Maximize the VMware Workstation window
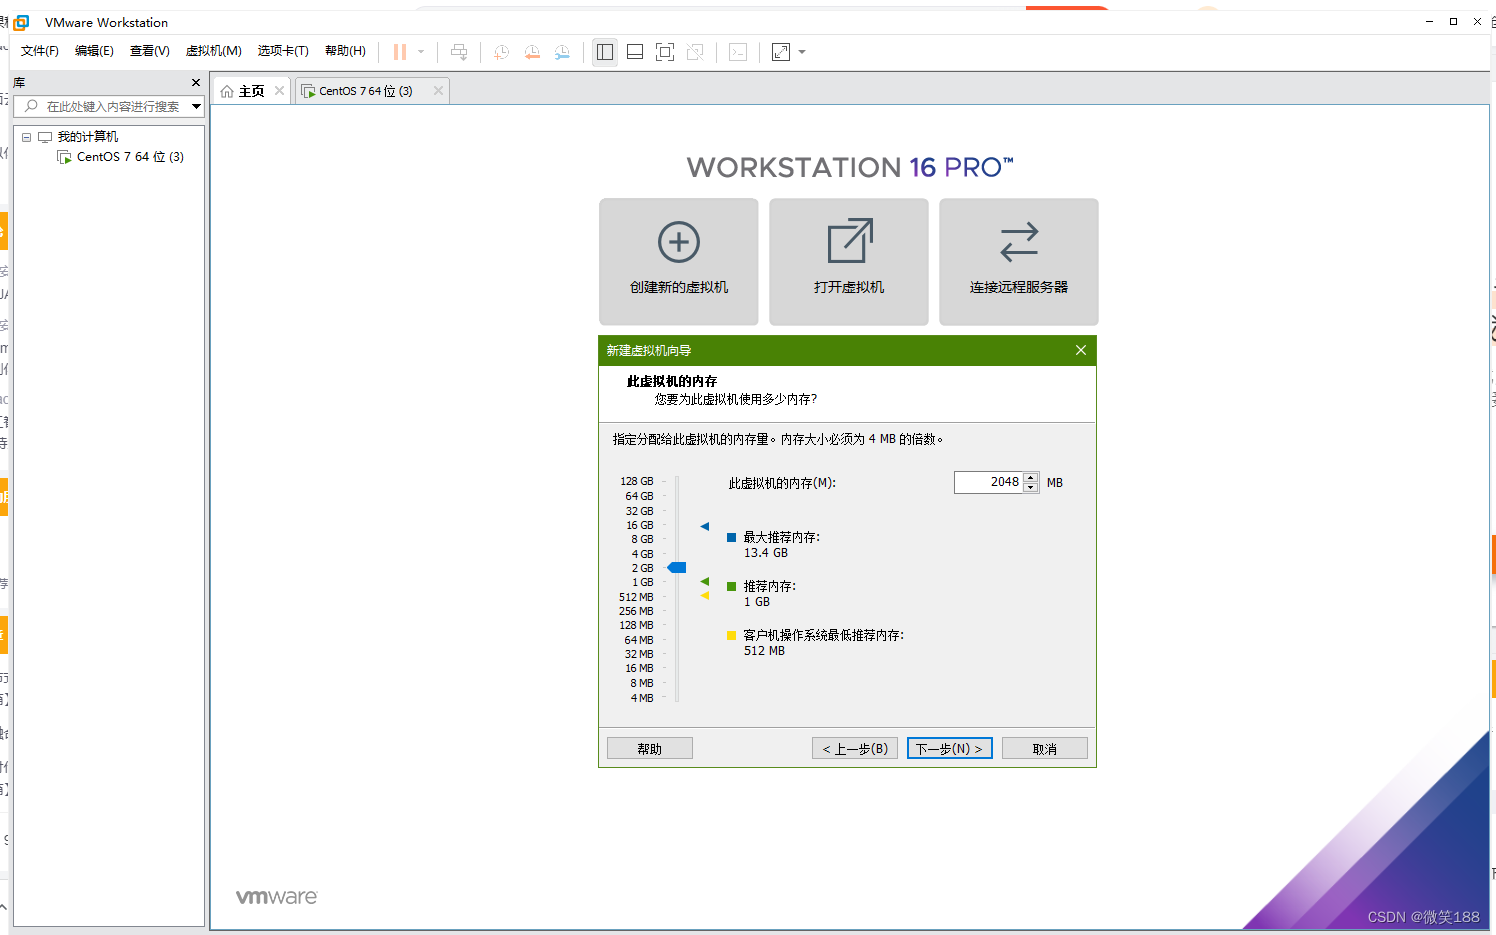 tap(1453, 21)
